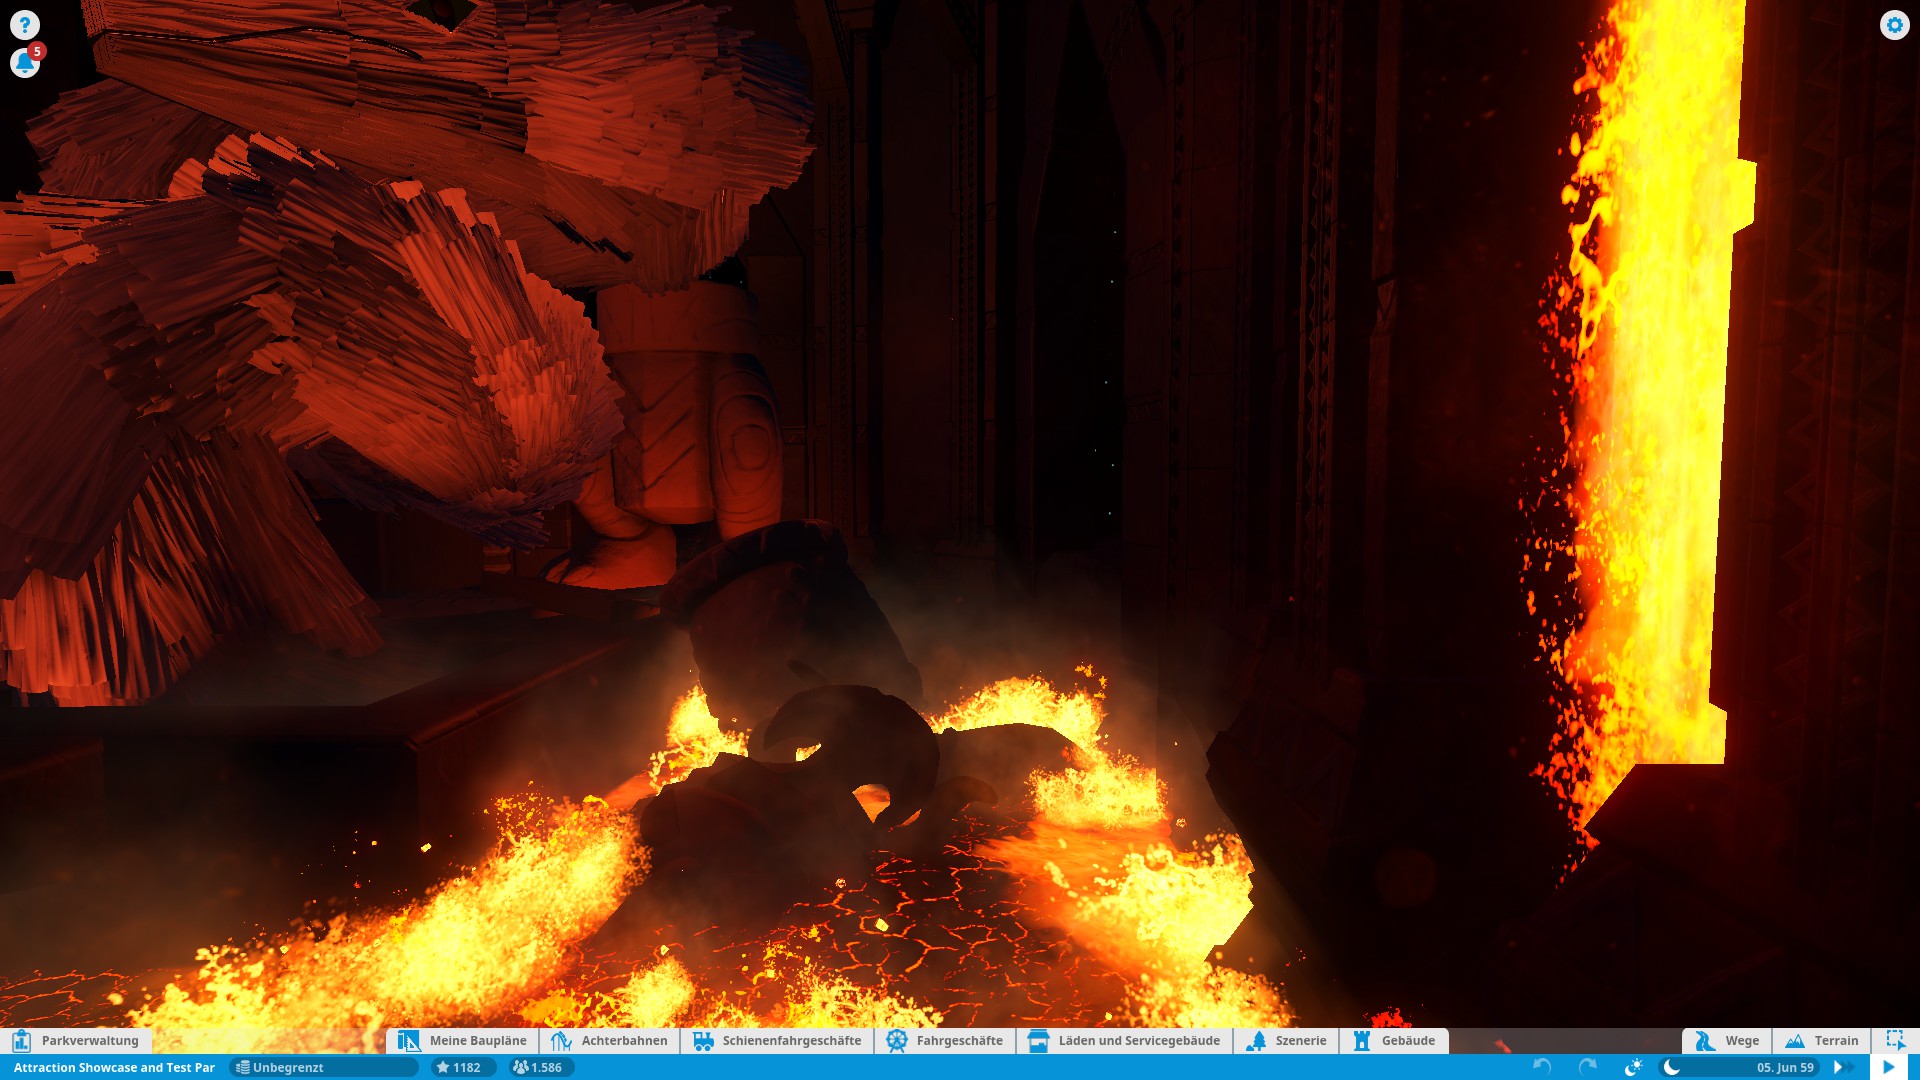This screenshot has width=1920, height=1080.
Task: Open the Achterbahnen tab
Action: pyautogui.click(x=609, y=1041)
